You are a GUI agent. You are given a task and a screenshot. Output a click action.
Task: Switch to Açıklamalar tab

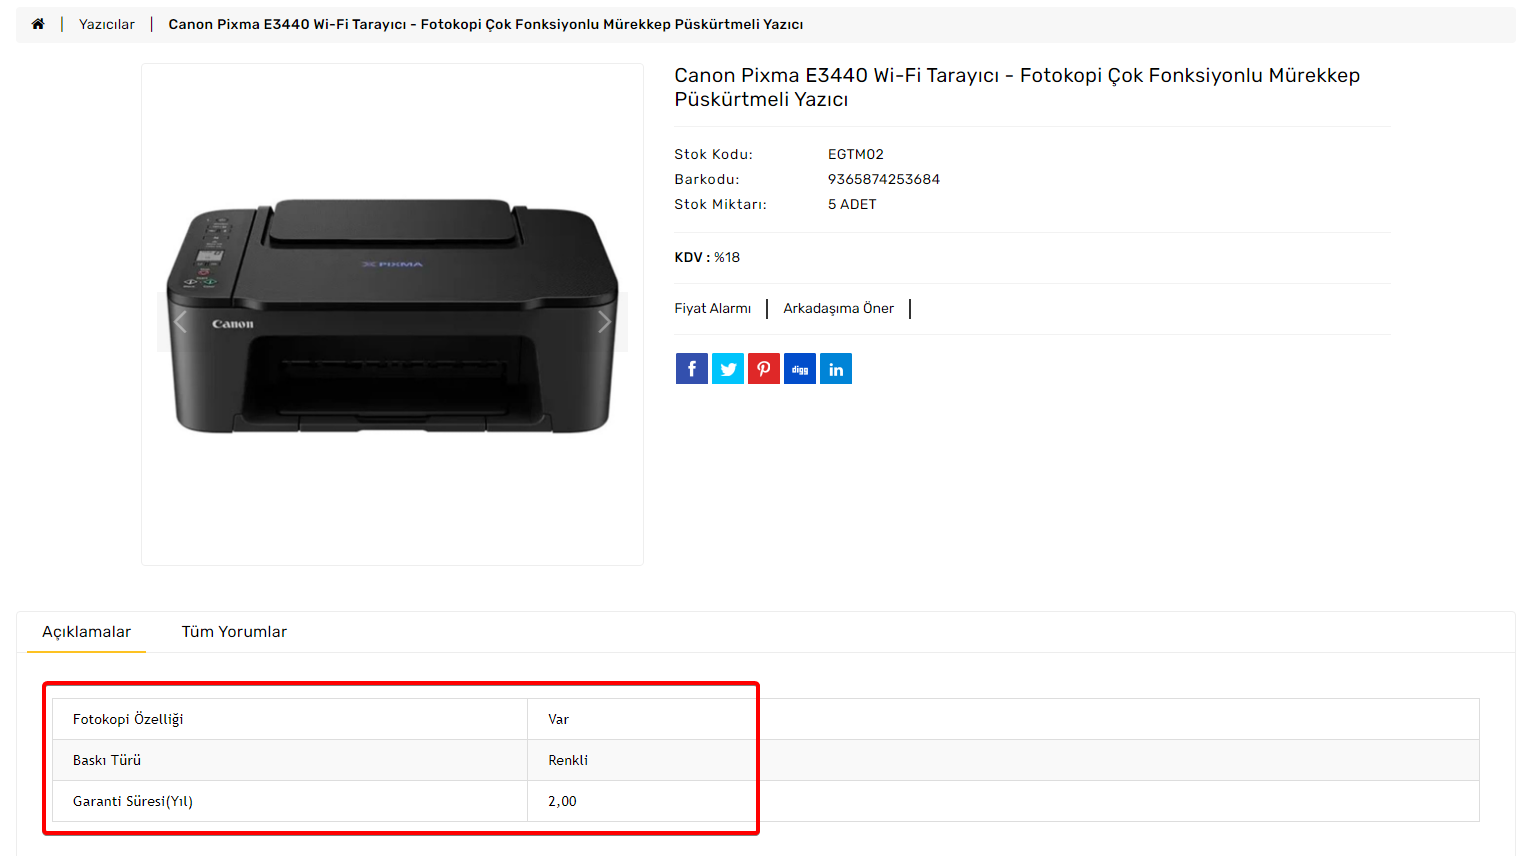click(x=86, y=632)
